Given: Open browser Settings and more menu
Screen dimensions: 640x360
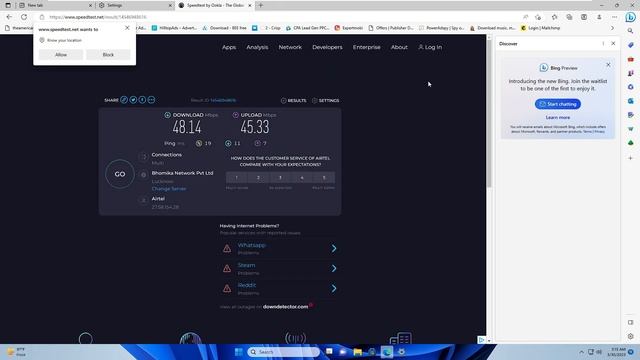Looking at the screenshot, I should pos(614,17).
